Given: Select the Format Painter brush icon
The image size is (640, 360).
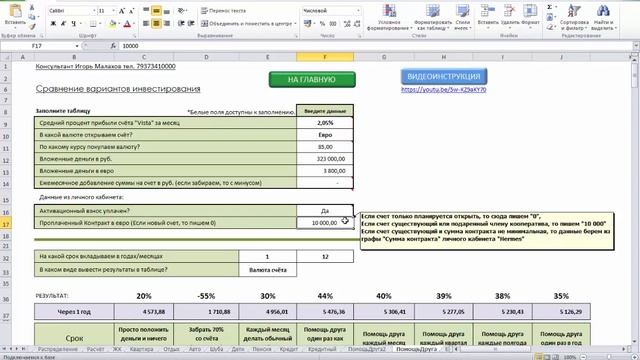Looking at the screenshot, I should (x=32, y=27).
